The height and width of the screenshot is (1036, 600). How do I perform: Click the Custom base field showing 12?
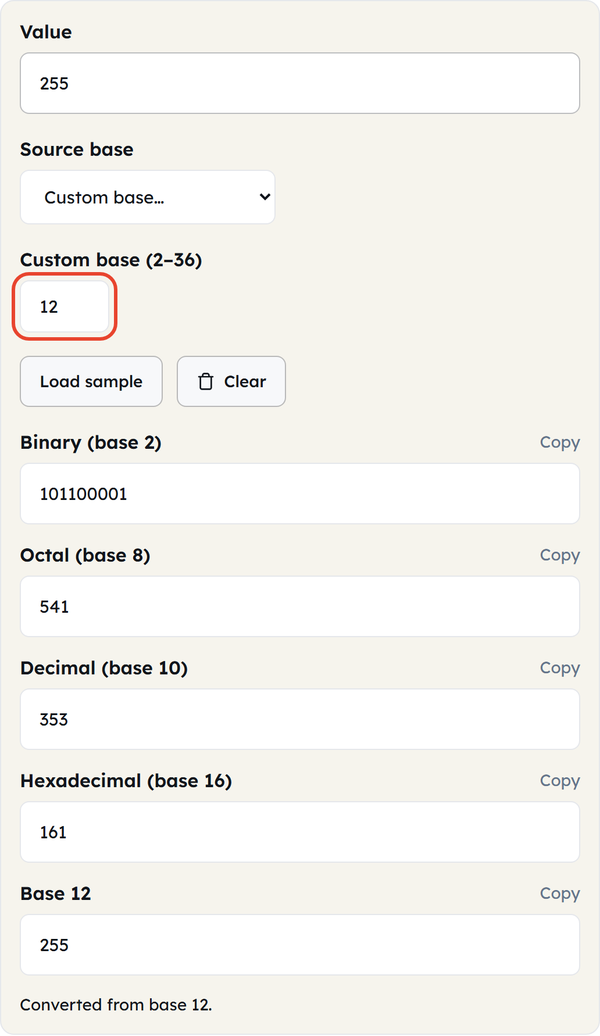[x=65, y=307]
